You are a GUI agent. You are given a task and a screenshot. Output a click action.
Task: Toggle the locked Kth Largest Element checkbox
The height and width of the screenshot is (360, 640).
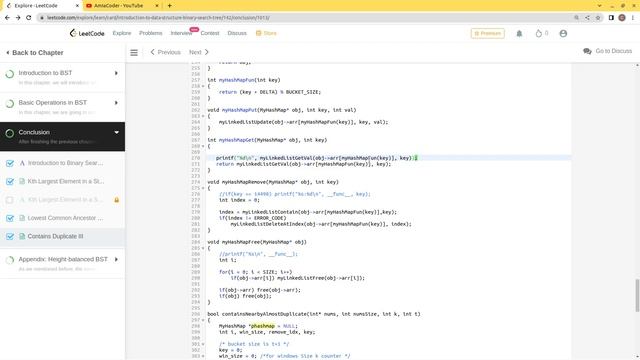point(10,200)
